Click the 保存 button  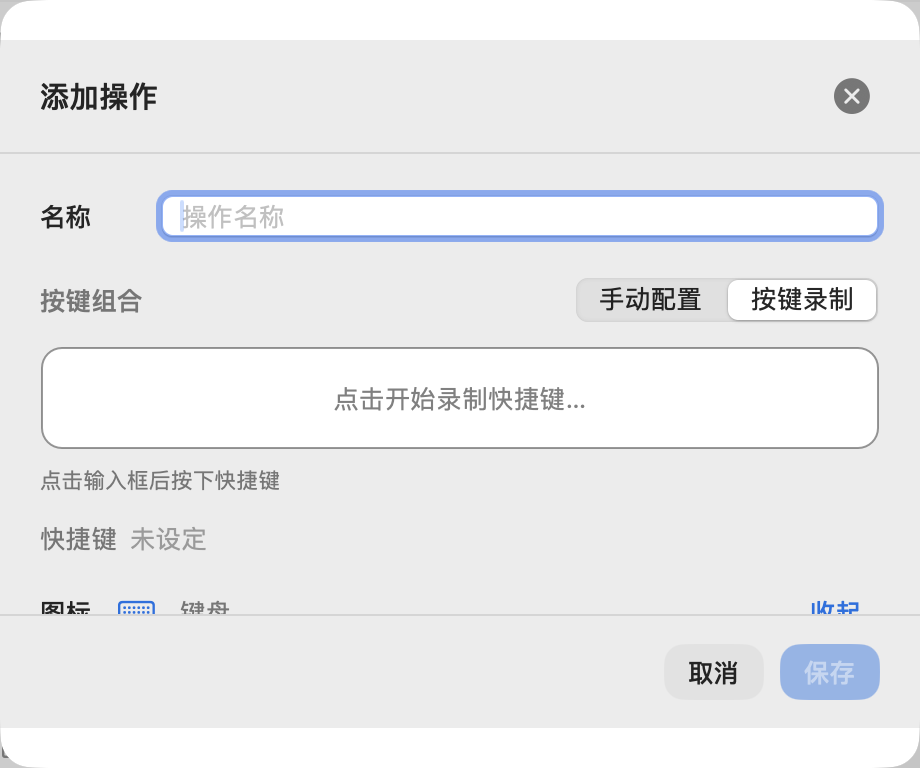tap(830, 672)
